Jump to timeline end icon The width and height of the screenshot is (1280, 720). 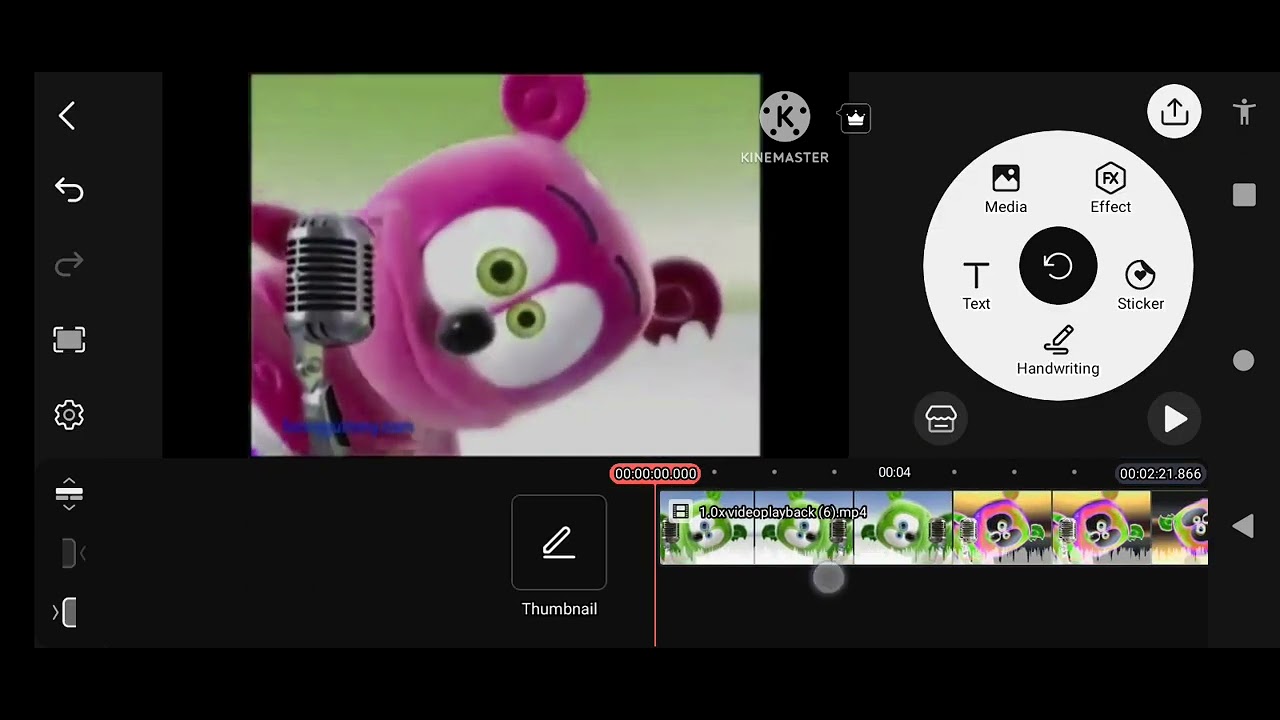[x=65, y=613]
